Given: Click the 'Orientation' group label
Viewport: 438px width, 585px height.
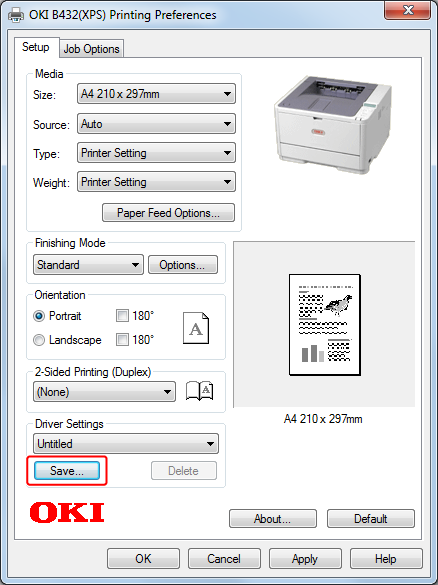Looking at the screenshot, I should tap(60, 295).
